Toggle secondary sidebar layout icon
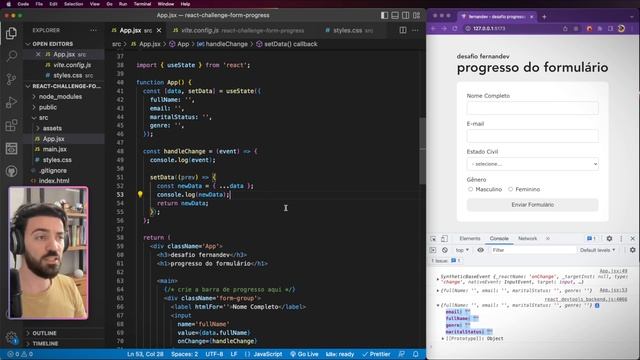This screenshot has width=640, height=360. tap(406, 15)
